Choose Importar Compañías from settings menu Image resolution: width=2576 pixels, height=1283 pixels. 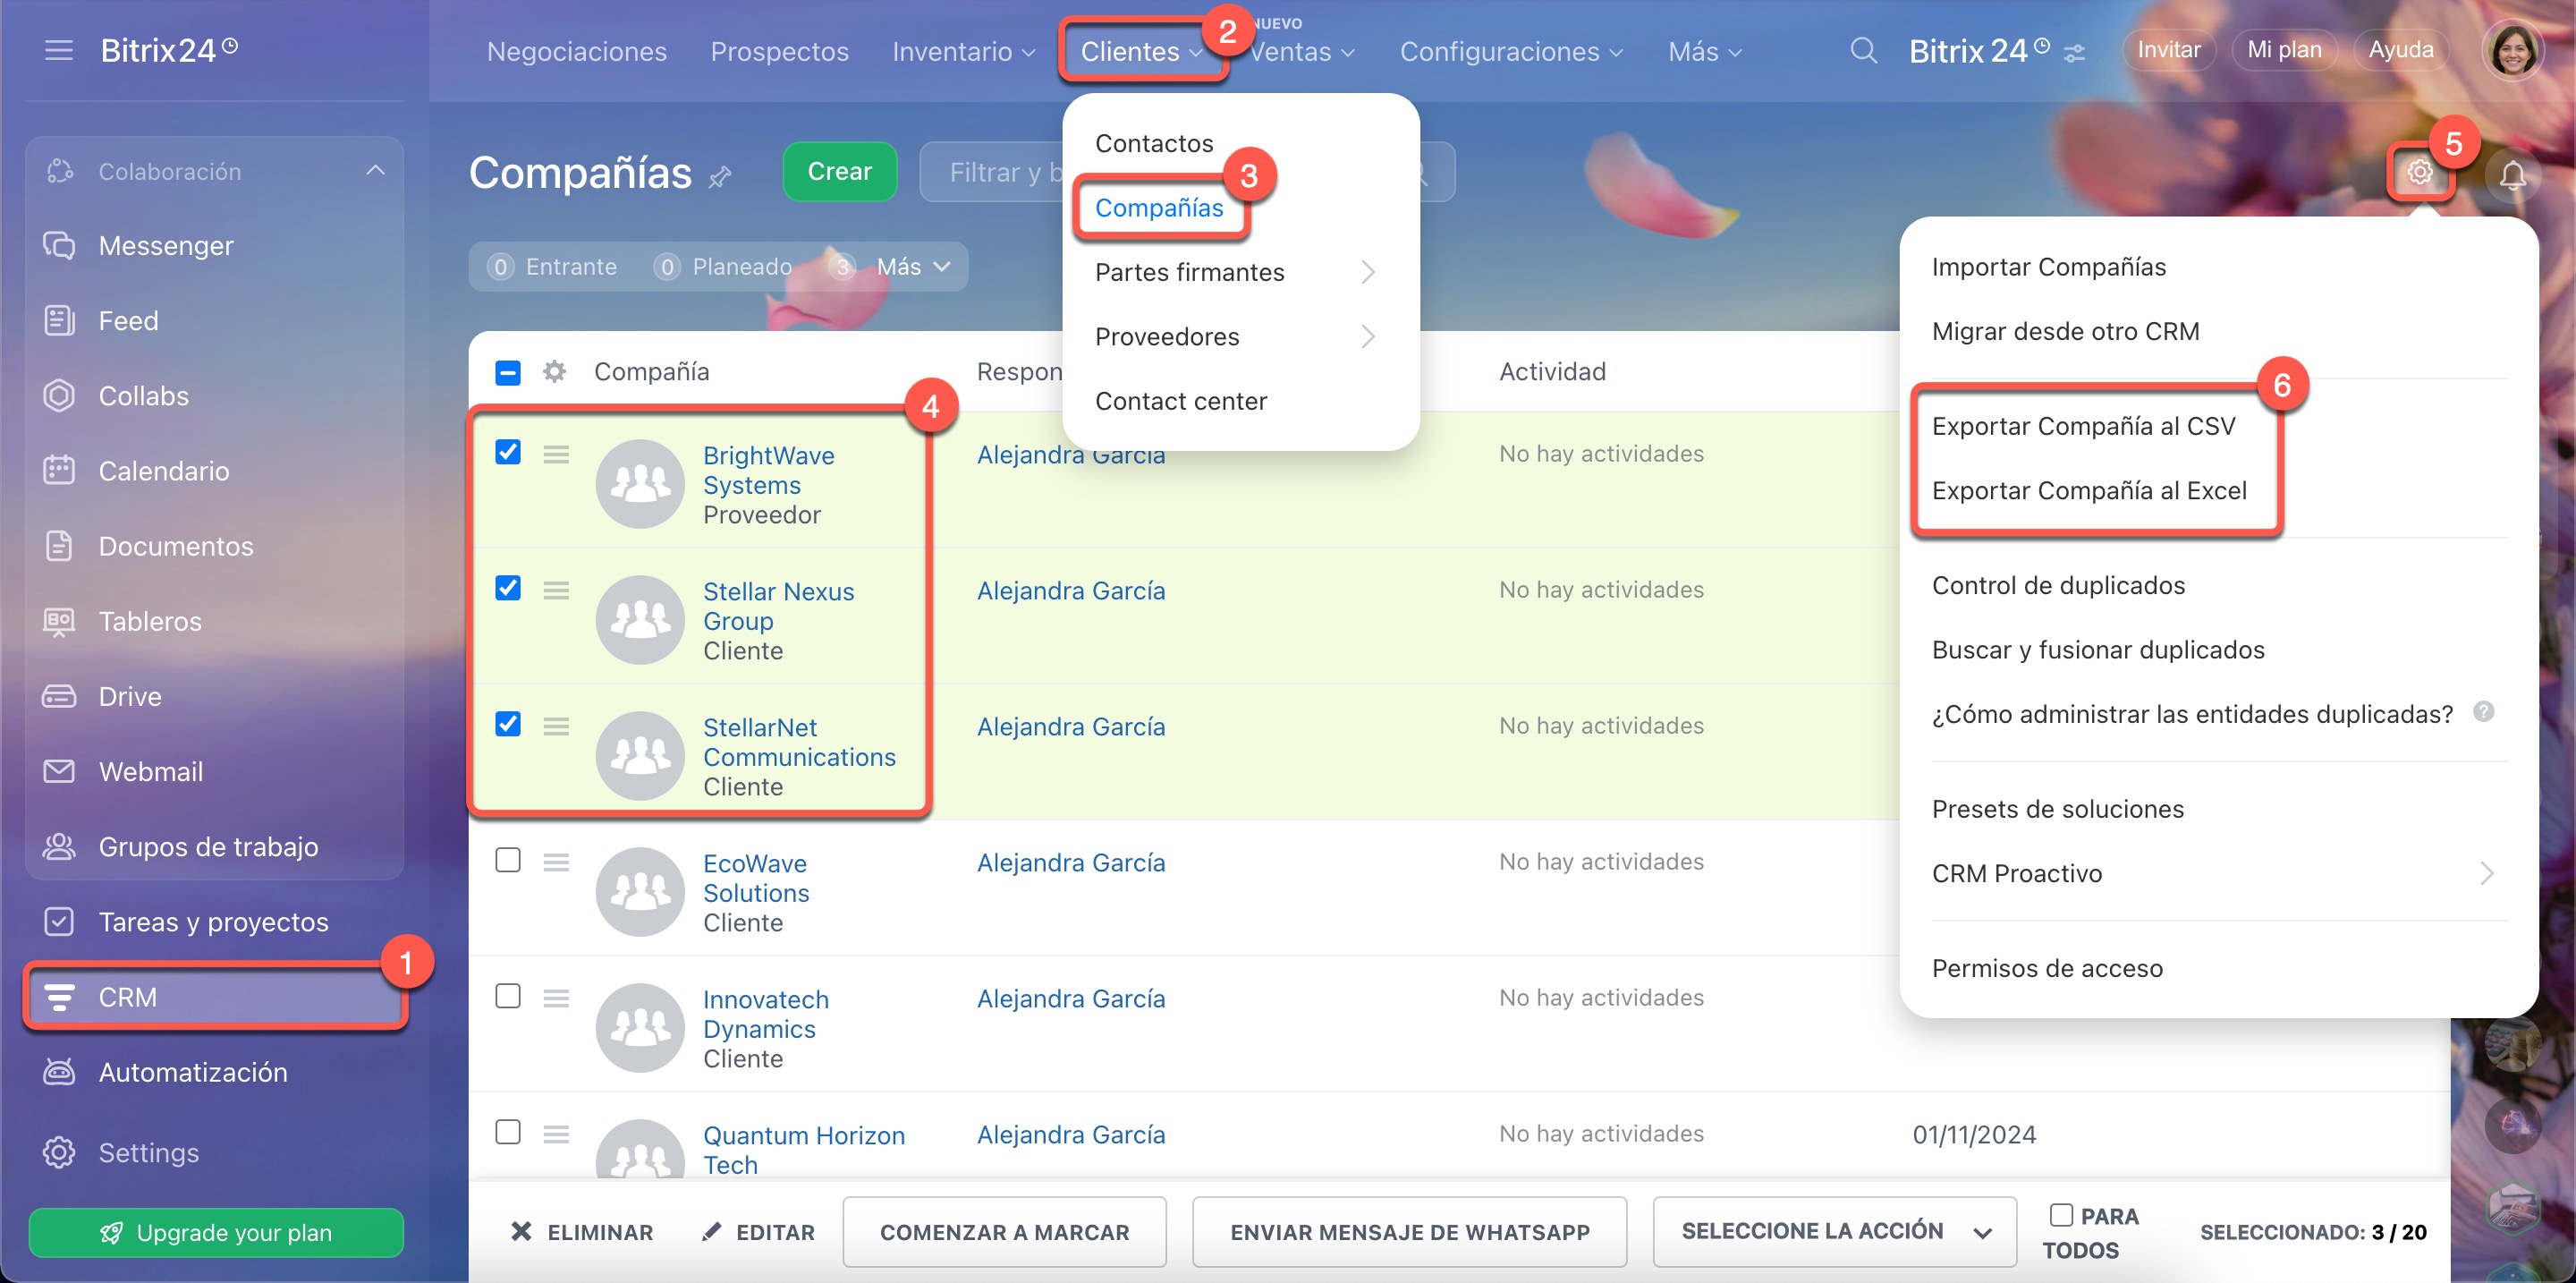click(2048, 267)
